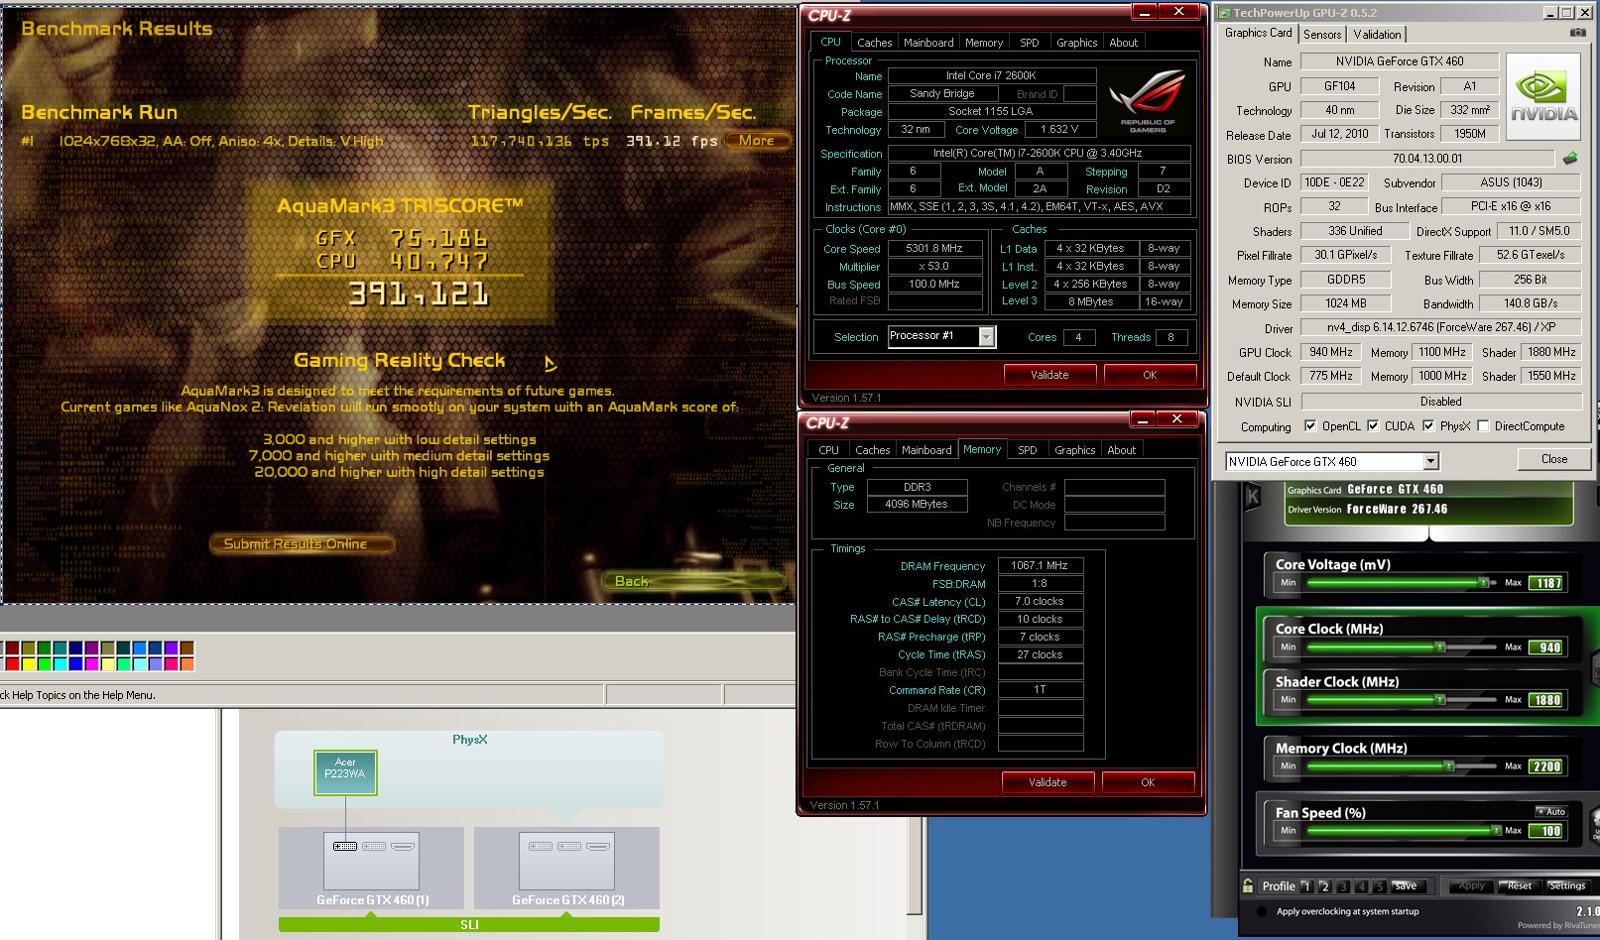
Task: Click the BIOS Version 70.04.13.00.01 field
Action: click(x=1427, y=158)
